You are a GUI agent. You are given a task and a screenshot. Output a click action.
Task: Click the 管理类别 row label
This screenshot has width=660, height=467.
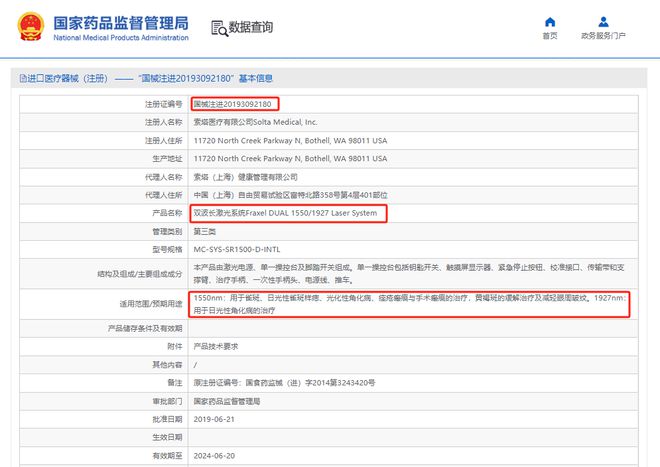pos(167,231)
